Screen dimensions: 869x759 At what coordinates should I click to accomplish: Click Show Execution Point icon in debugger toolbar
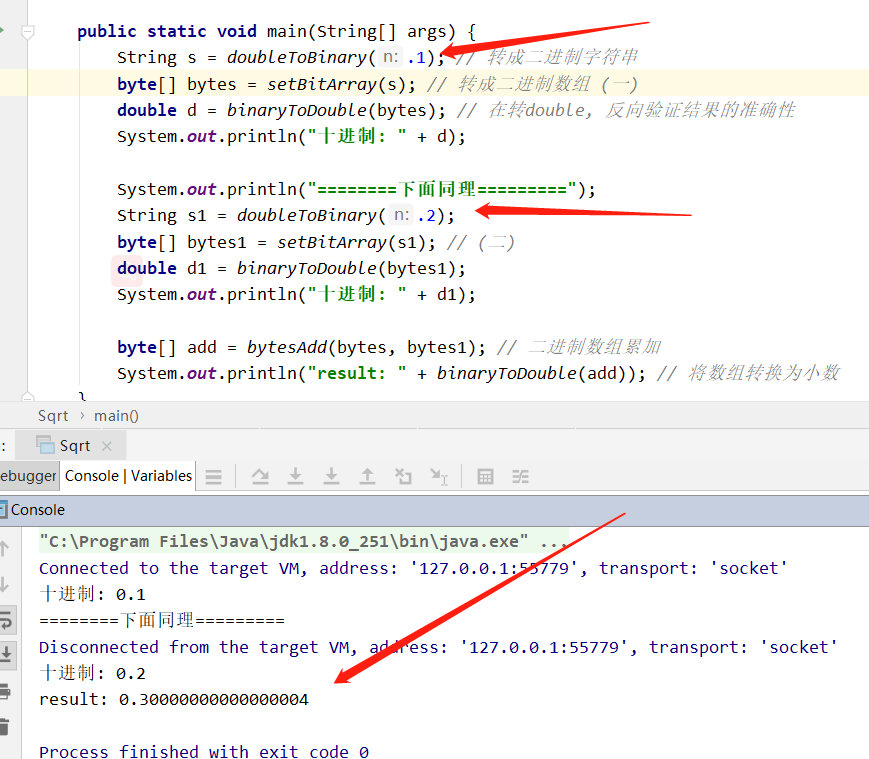click(x=213, y=476)
